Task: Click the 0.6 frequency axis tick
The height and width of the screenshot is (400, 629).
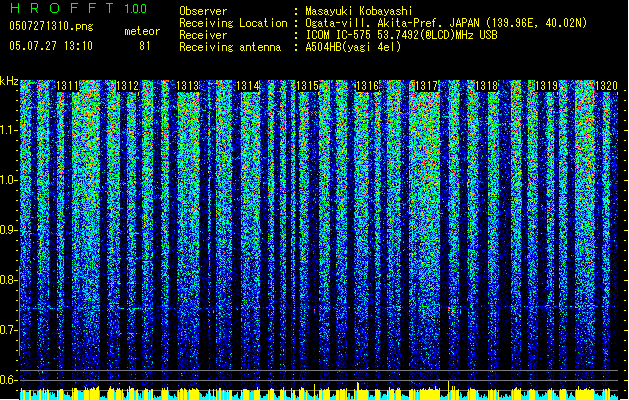Action: (8, 380)
